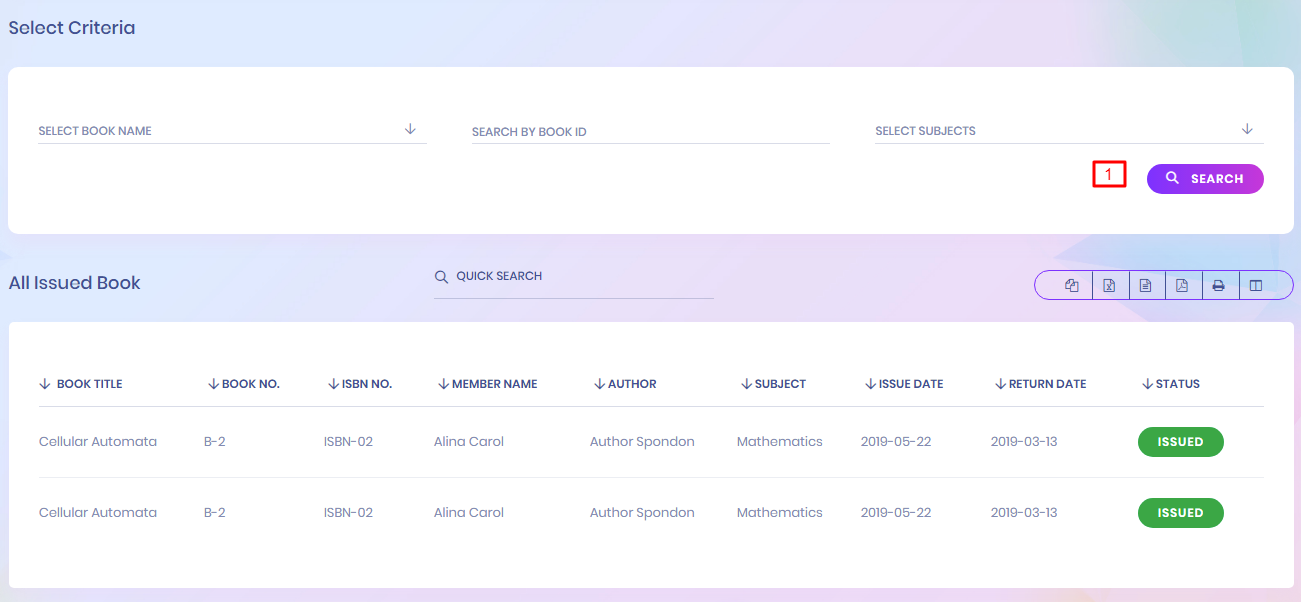Click into the Quick Search field
The height and width of the screenshot is (602, 1301).
coord(580,277)
